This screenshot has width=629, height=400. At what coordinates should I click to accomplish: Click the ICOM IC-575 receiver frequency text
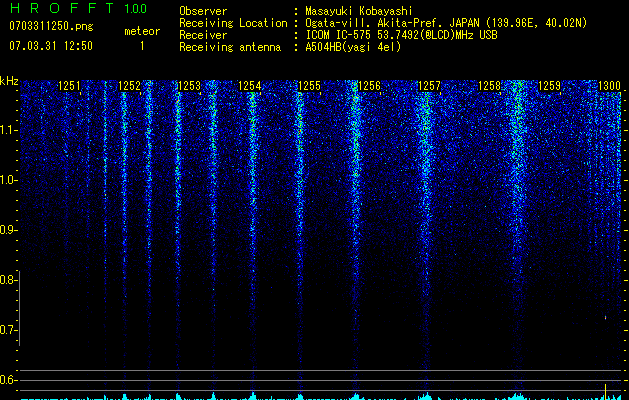[x=401, y=35]
